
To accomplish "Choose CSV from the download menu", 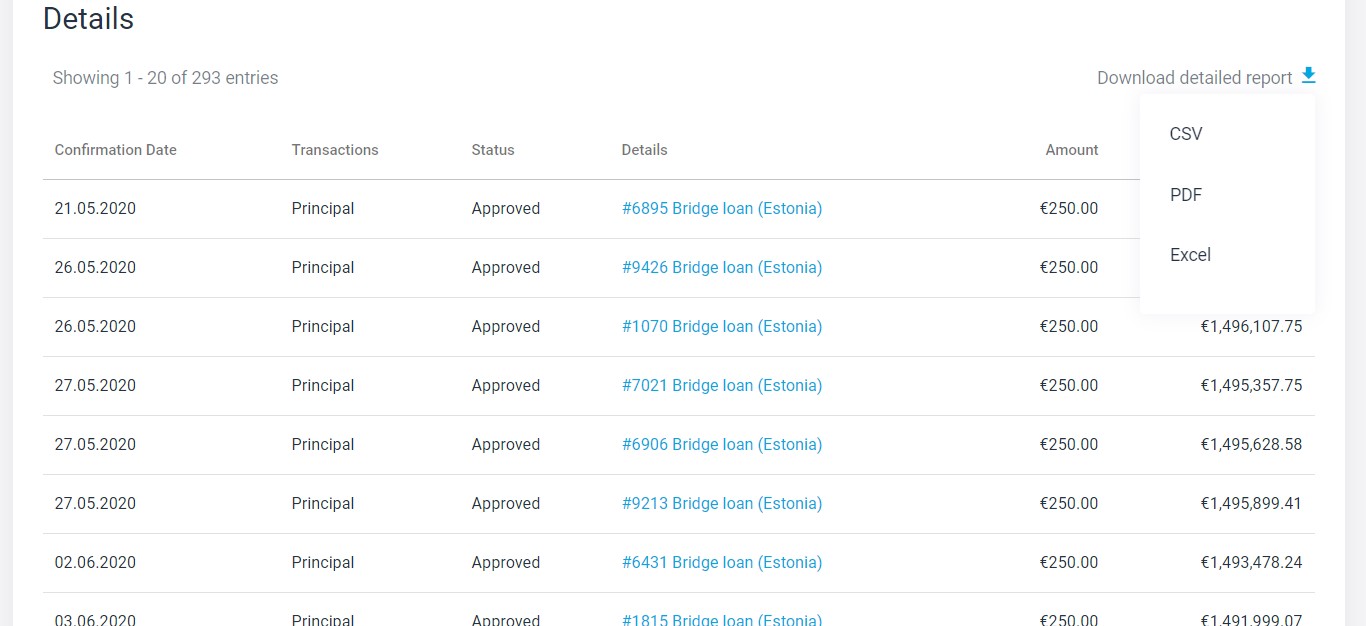I will pos(1186,134).
